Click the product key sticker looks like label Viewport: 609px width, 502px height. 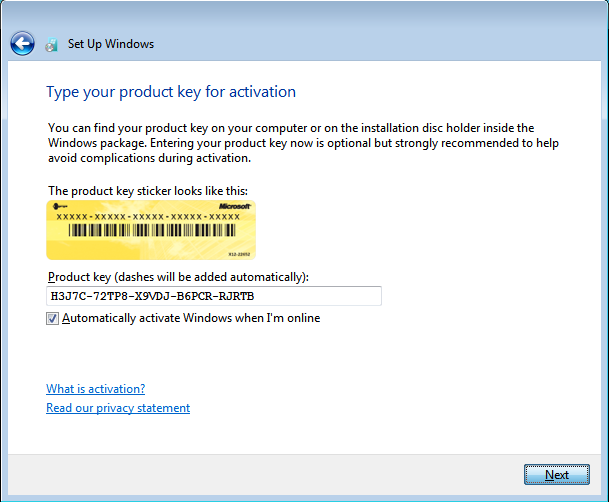pos(148,191)
